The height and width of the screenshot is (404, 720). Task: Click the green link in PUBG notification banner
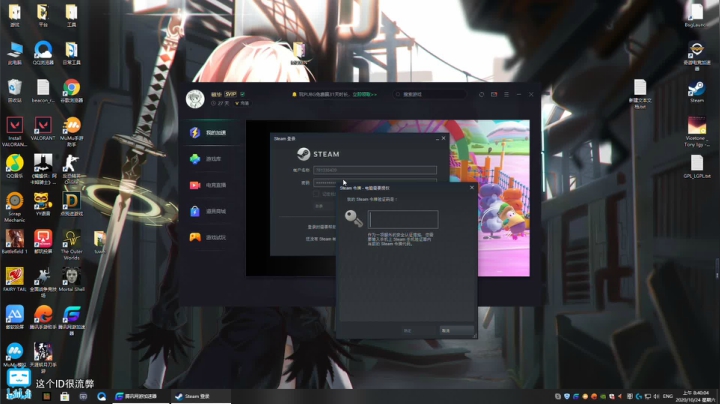click(x=365, y=94)
